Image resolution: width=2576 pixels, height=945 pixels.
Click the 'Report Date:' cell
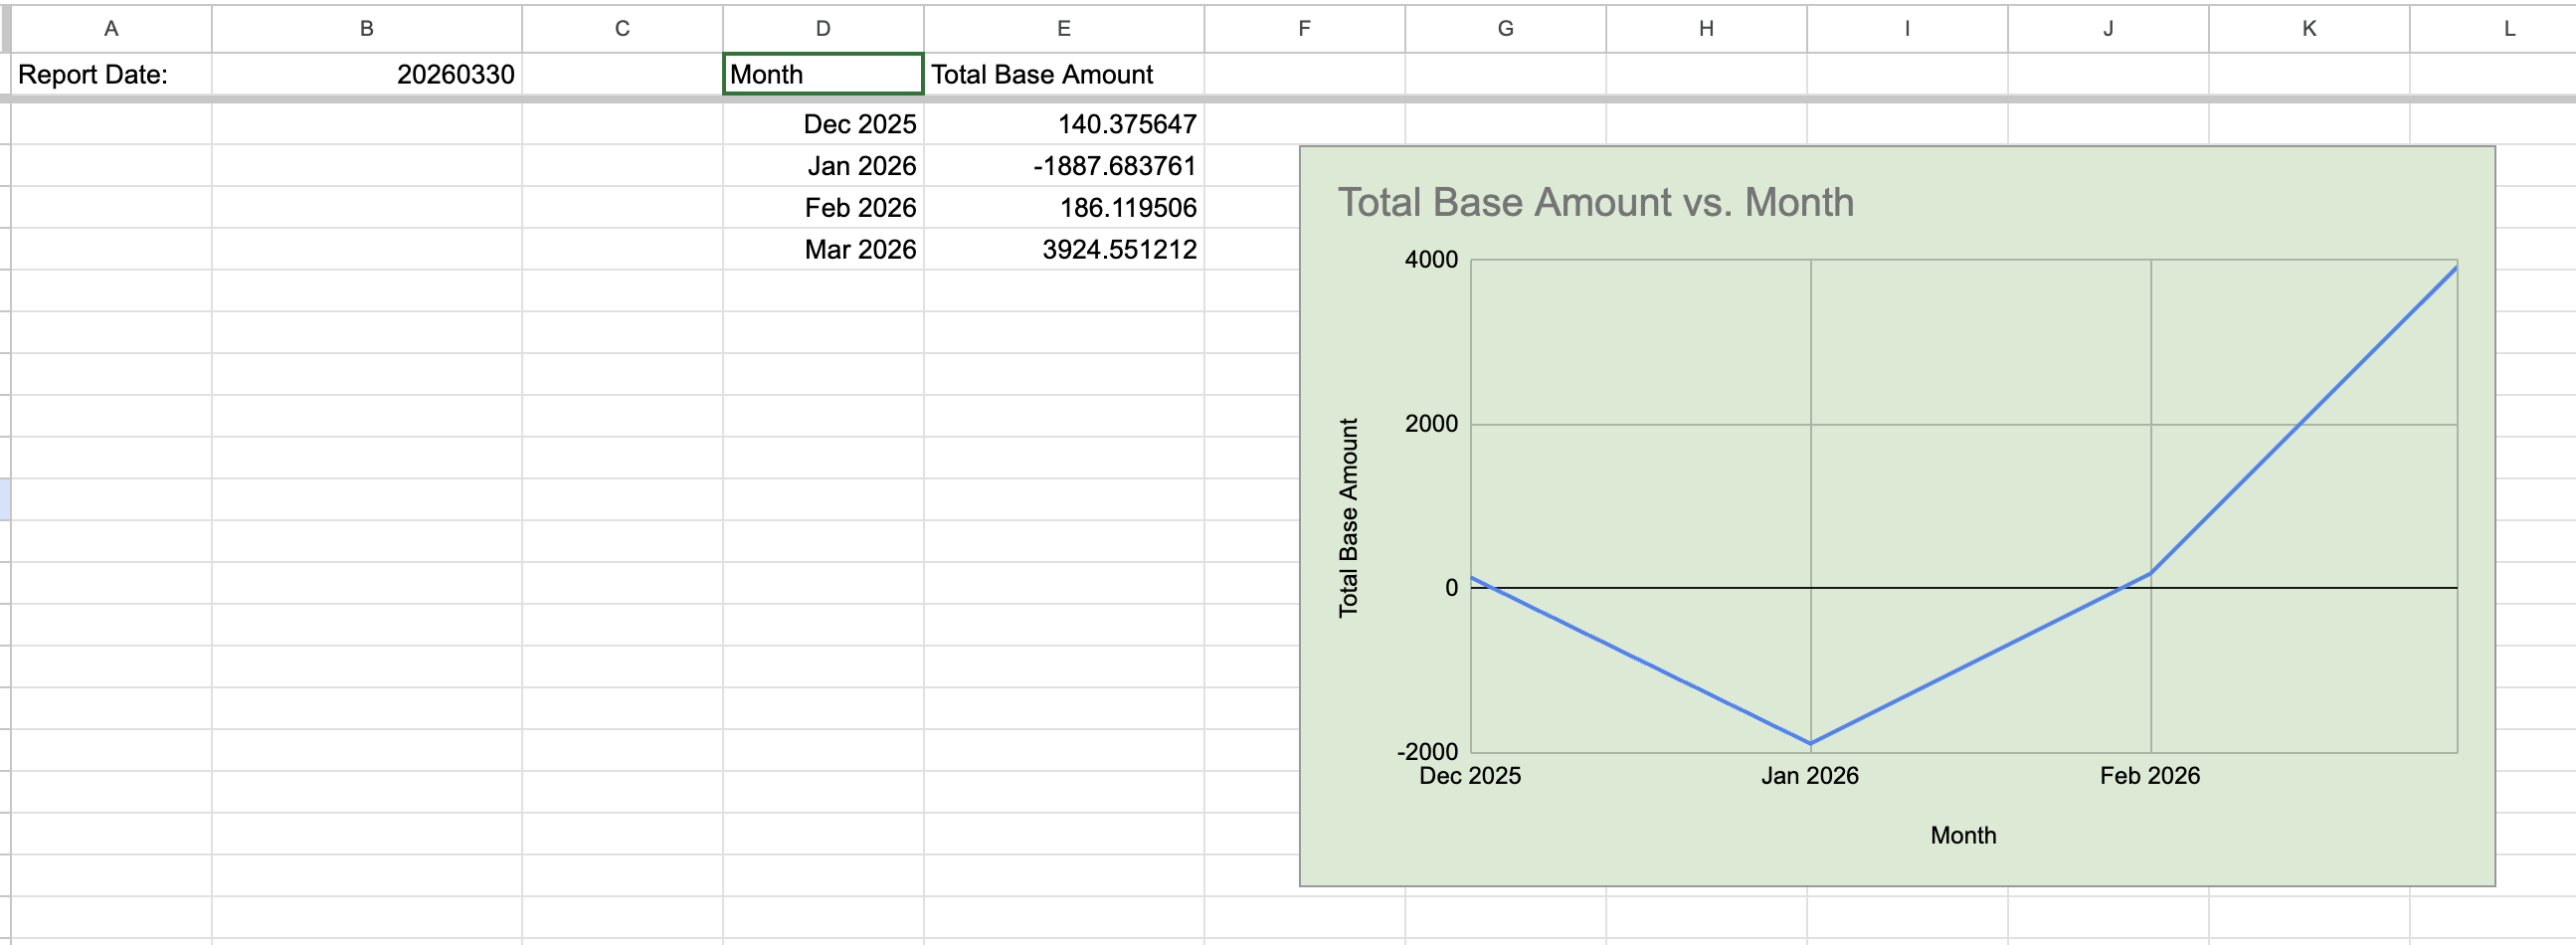[111, 75]
